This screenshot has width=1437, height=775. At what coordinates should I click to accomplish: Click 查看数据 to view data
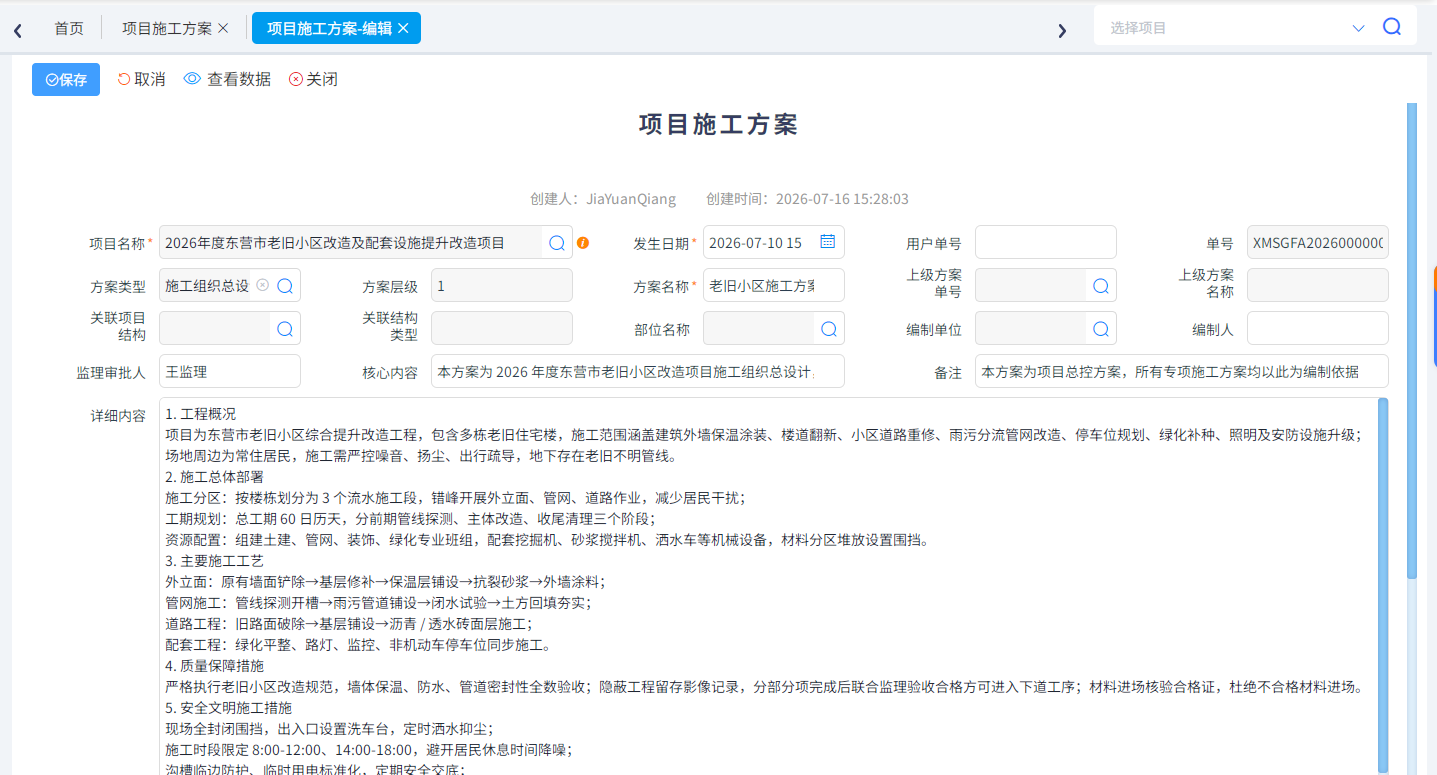pos(227,79)
